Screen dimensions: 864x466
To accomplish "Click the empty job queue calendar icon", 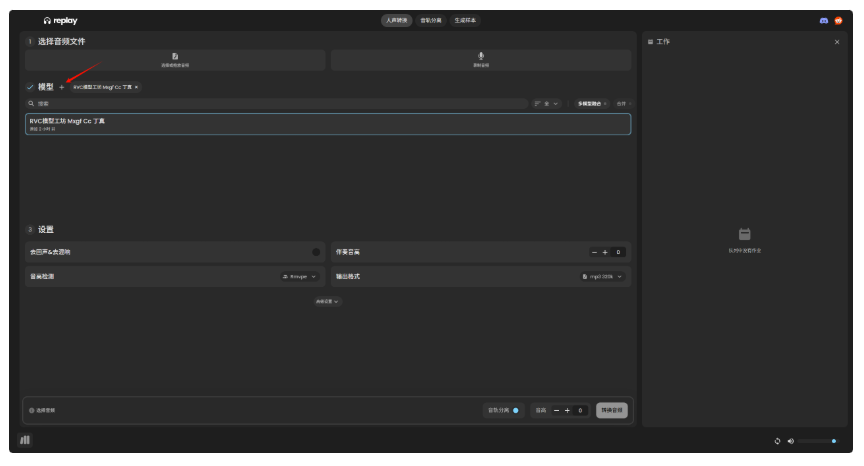I will coord(744,234).
